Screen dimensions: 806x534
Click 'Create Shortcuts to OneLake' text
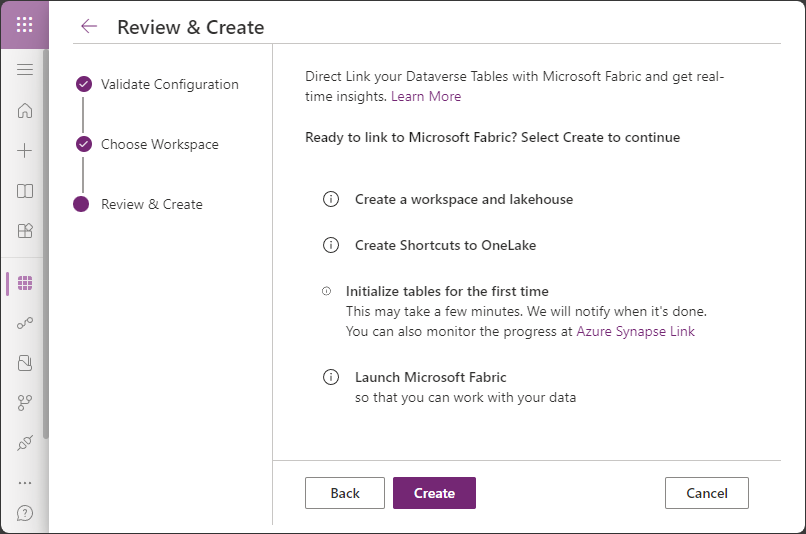pos(445,246)
